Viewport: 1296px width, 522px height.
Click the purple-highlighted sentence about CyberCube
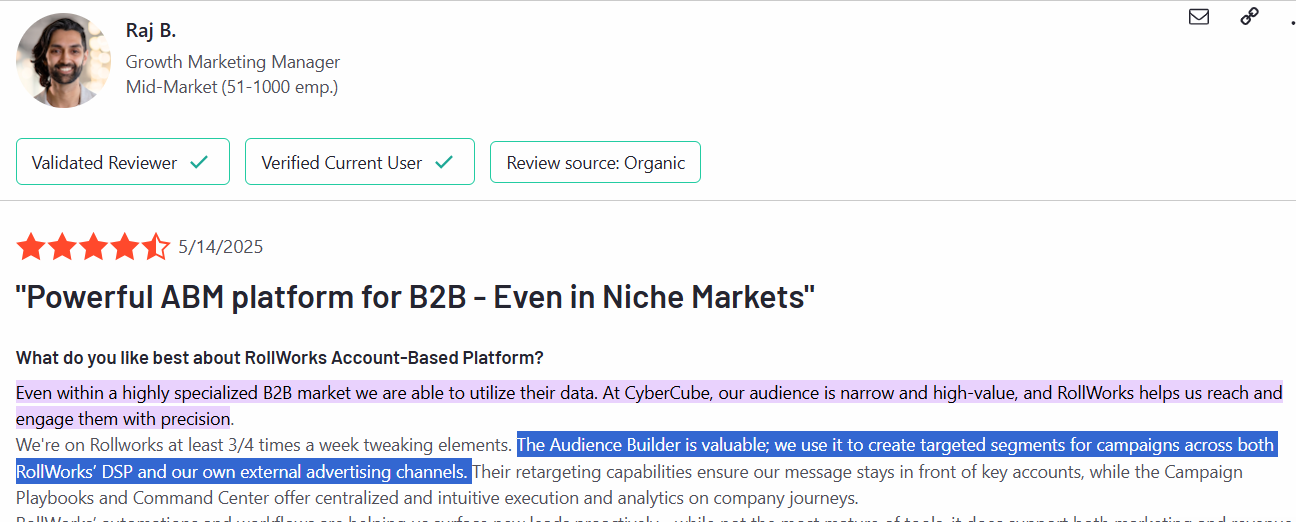[x=649, y=405]
